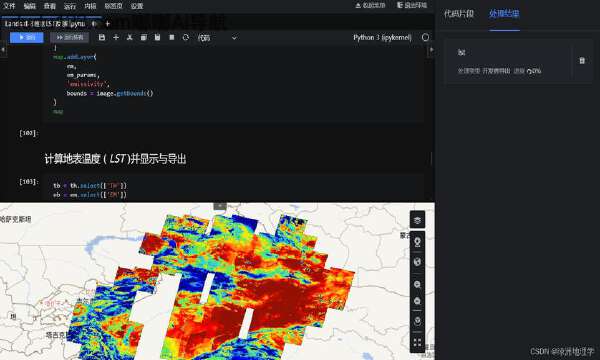This screenshot has width=600, height=360.
Task: Open the 运行 menu
Action: click(x=70, y=6)
